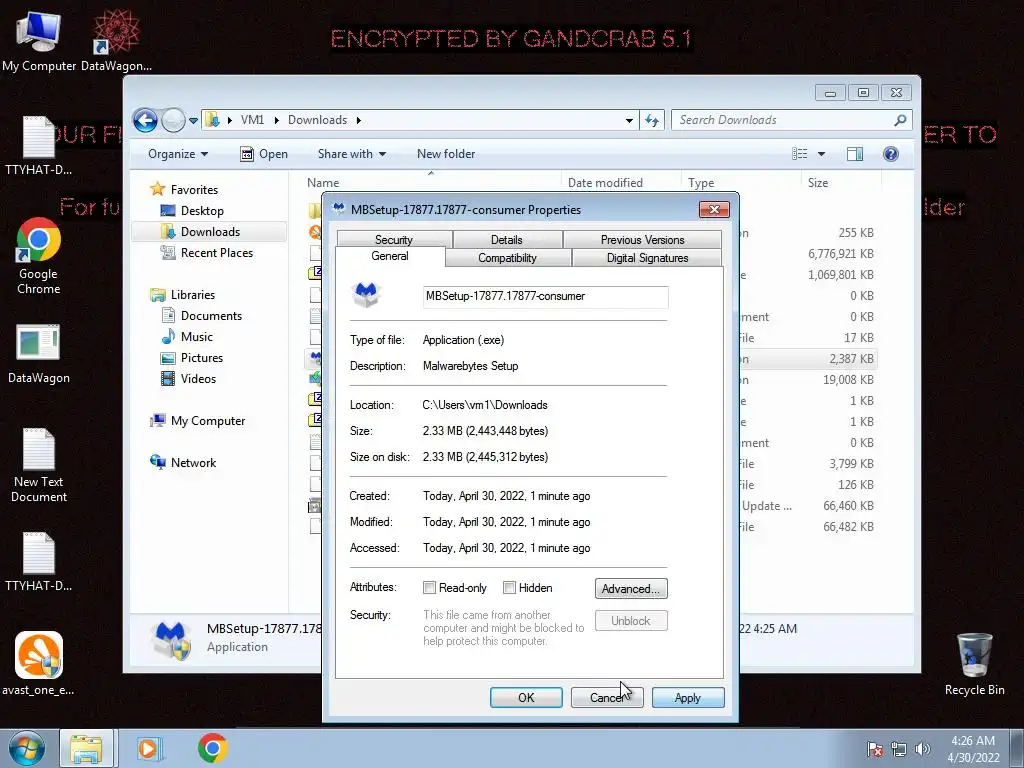Click Open in Explorer toolbar
This screenshot has height=768, width=1024.
click(x=264, y=154)
